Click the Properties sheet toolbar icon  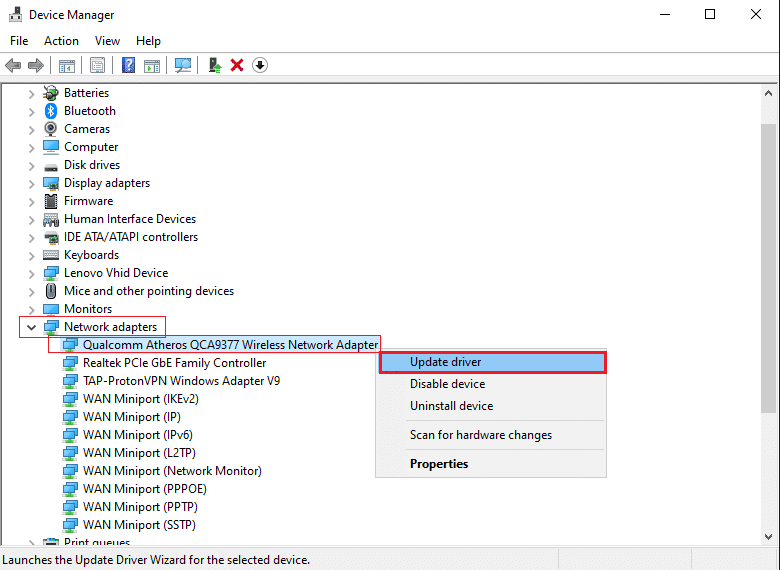97,65
